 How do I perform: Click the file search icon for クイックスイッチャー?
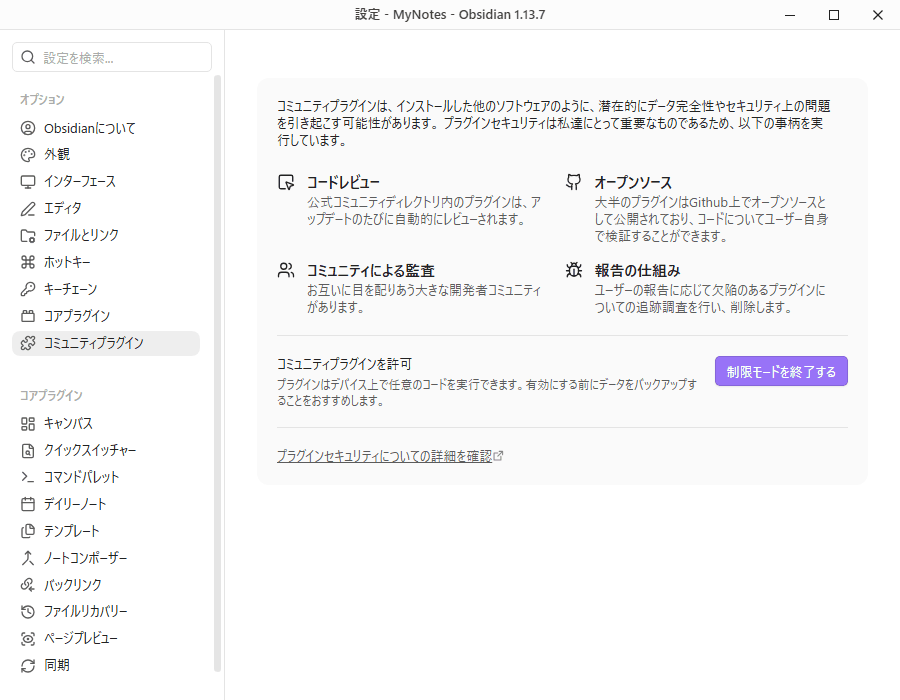28,451
